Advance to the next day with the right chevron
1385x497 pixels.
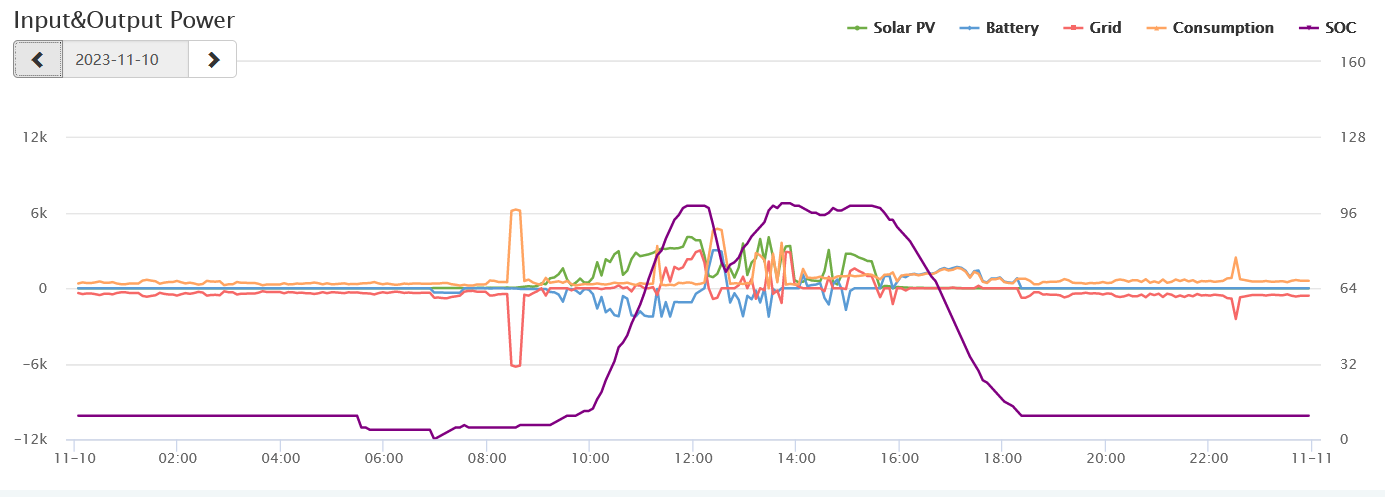(213, 59)
